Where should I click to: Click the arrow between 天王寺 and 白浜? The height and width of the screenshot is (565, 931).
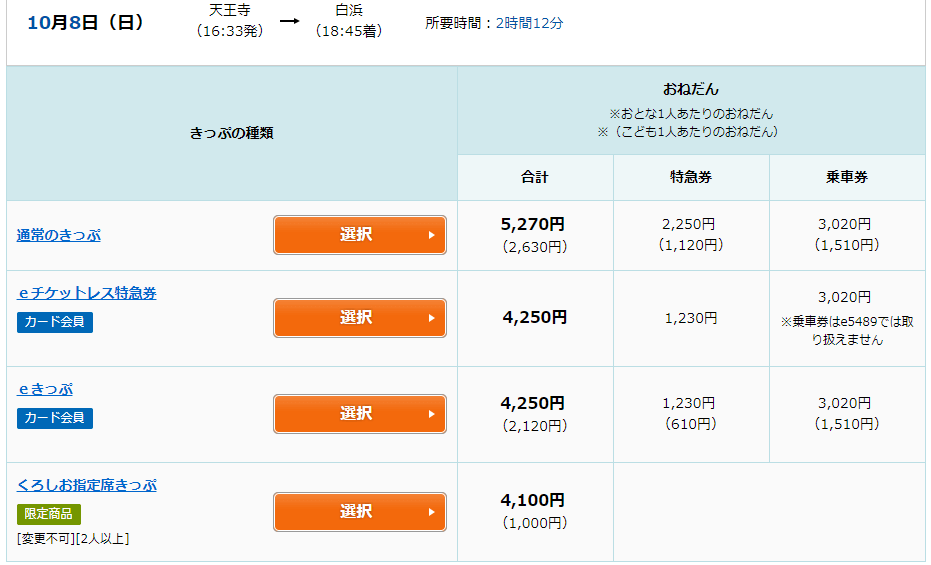coord(289,21)
